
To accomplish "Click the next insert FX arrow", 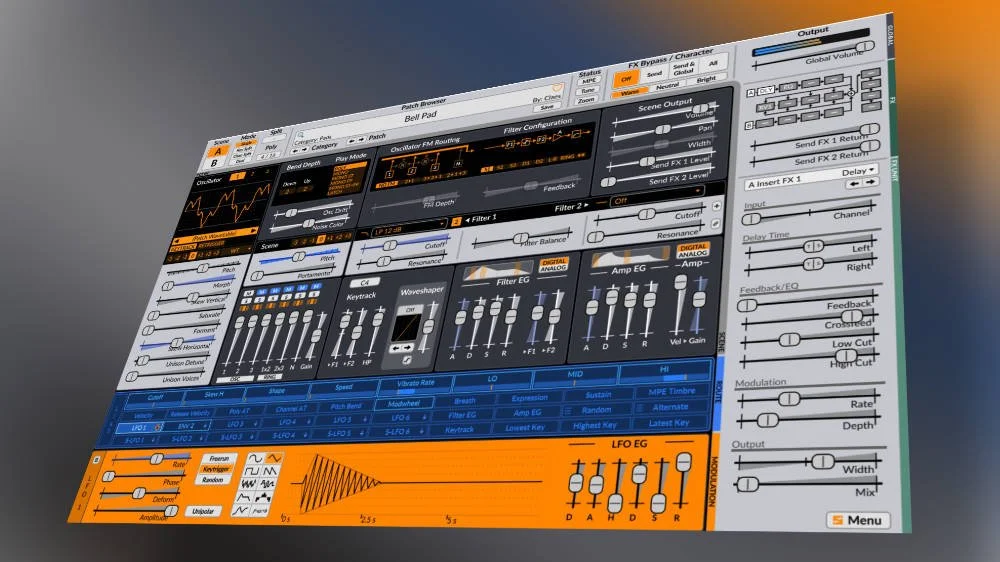I will [x=870, y=182].
